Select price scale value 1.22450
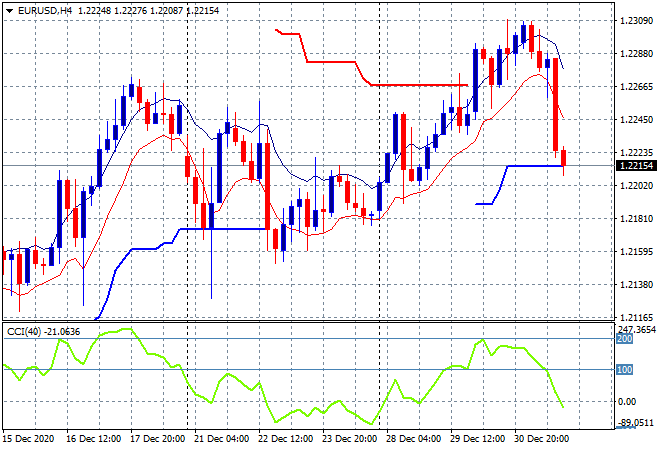This screenshot has height=450, width=660. 637,120
